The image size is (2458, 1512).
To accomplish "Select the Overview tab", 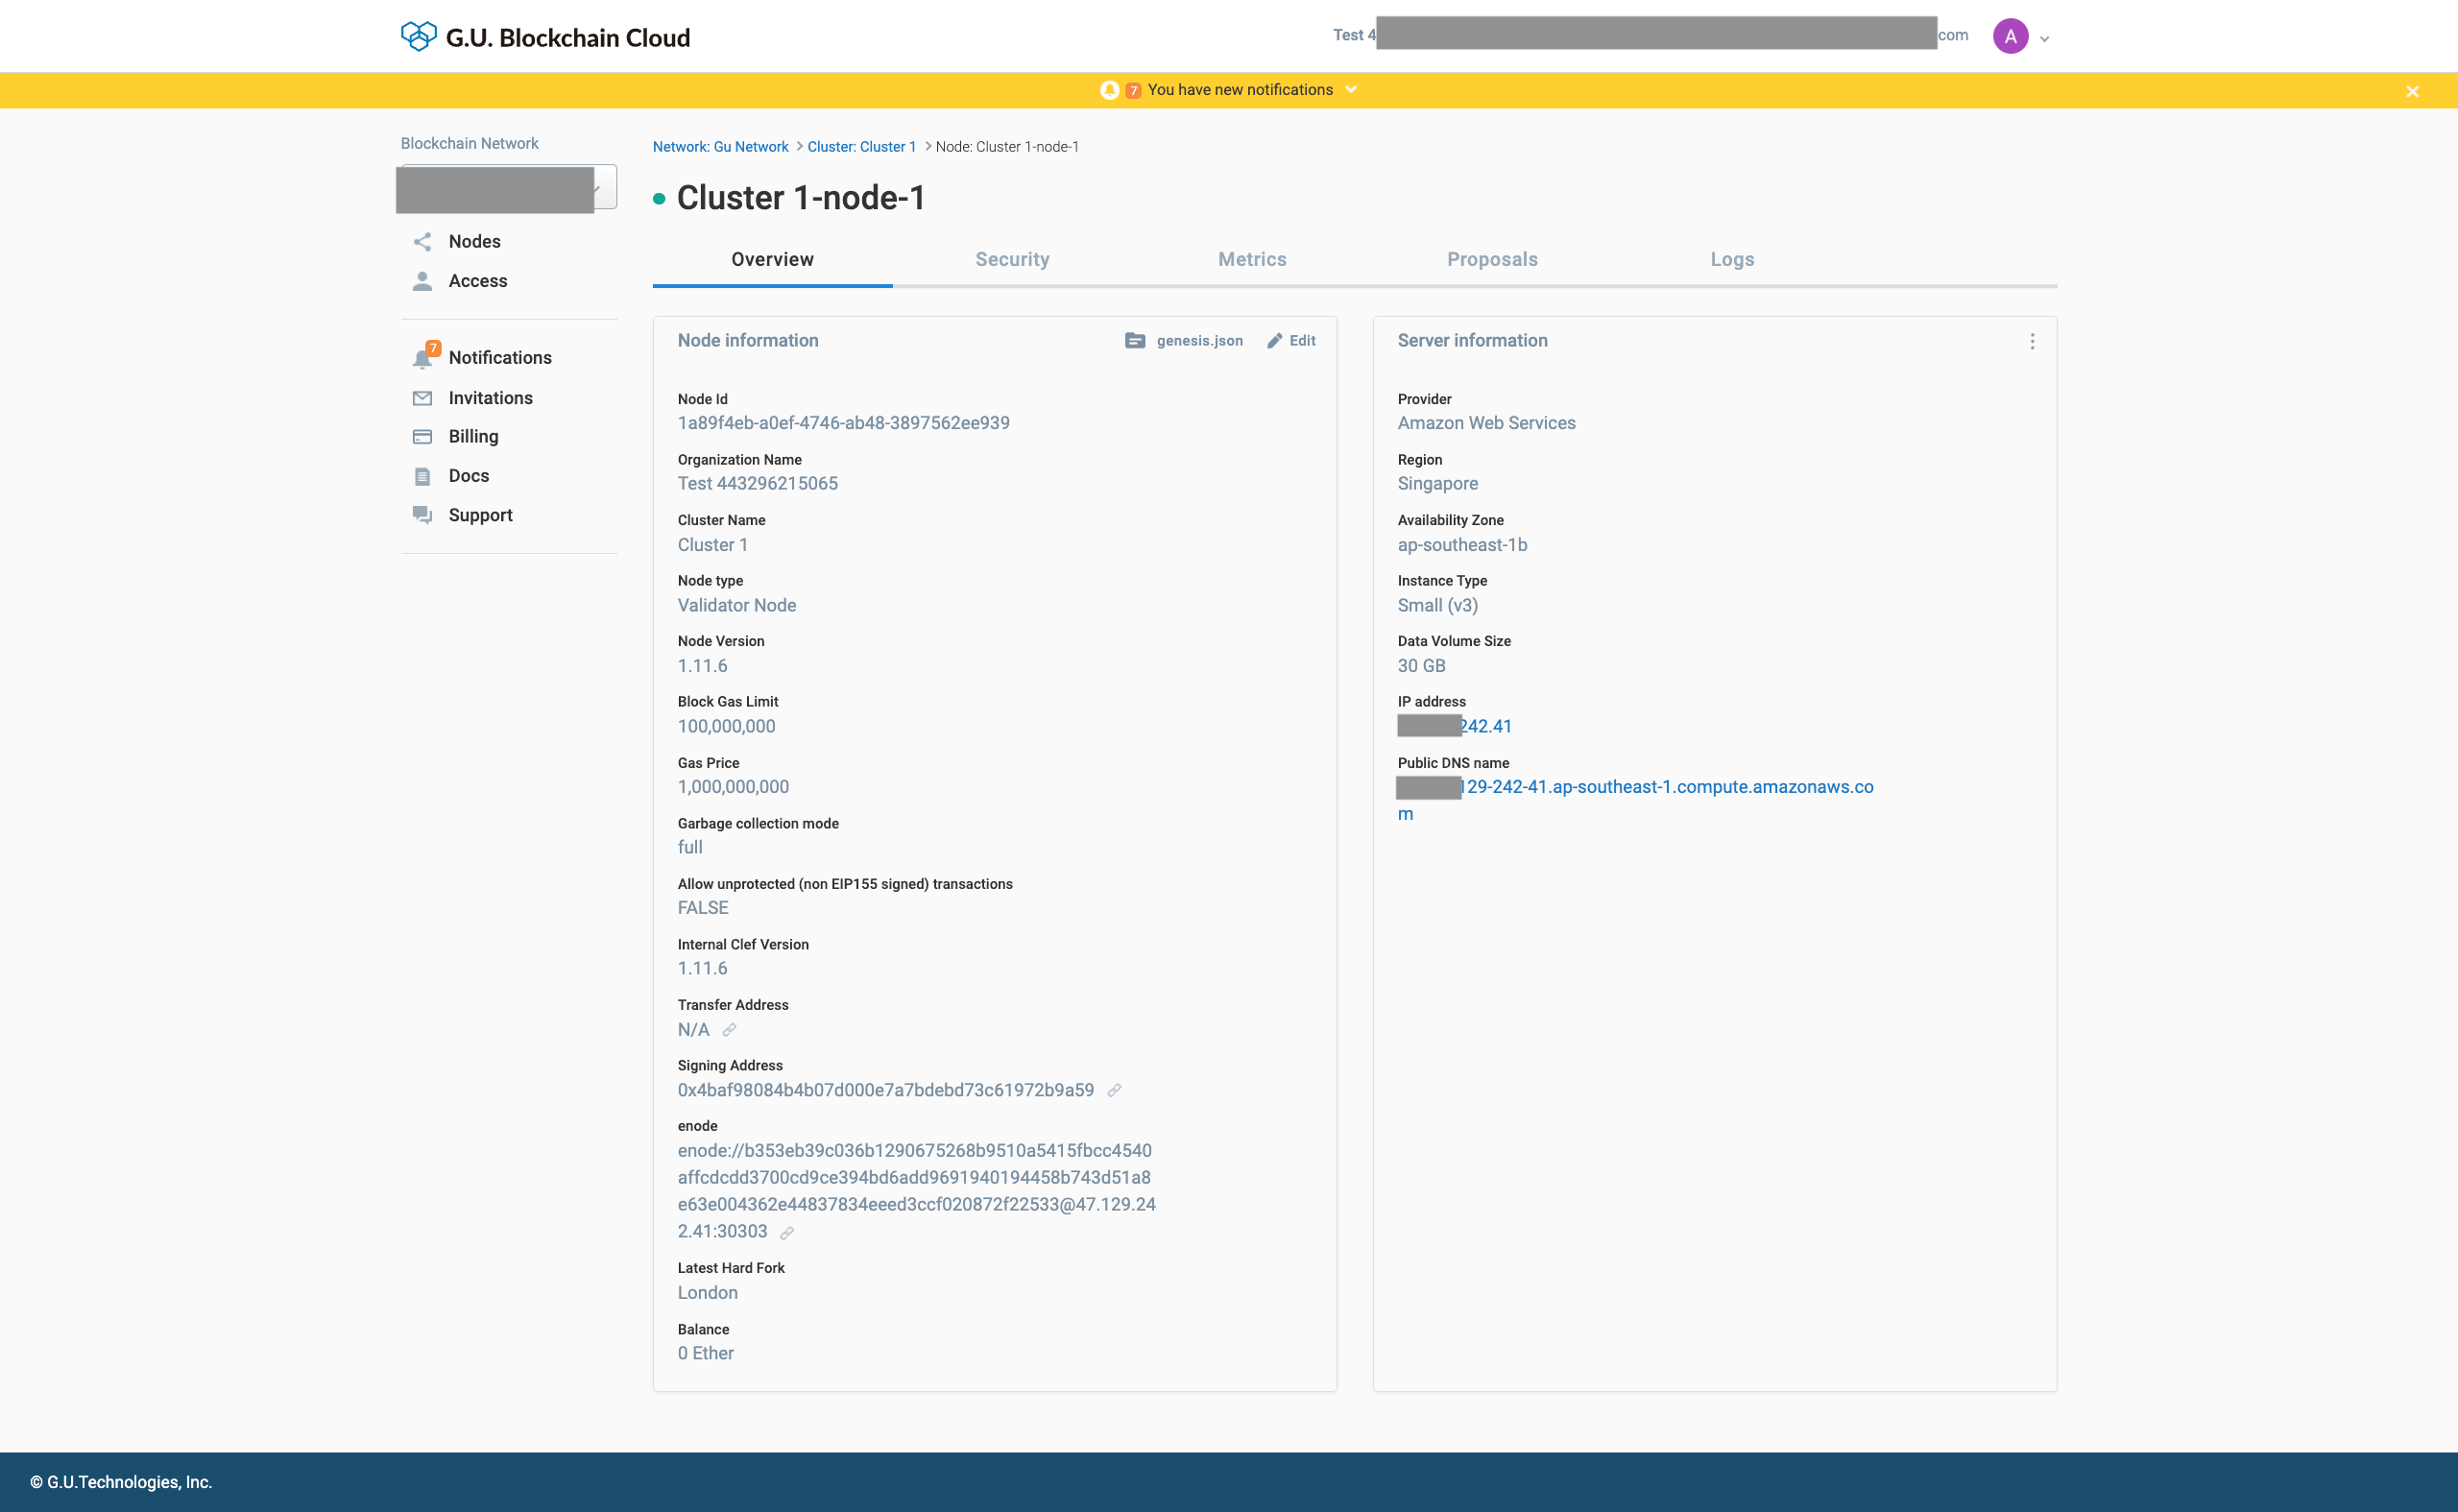I will pyautogui.click(x=773, y=260).
